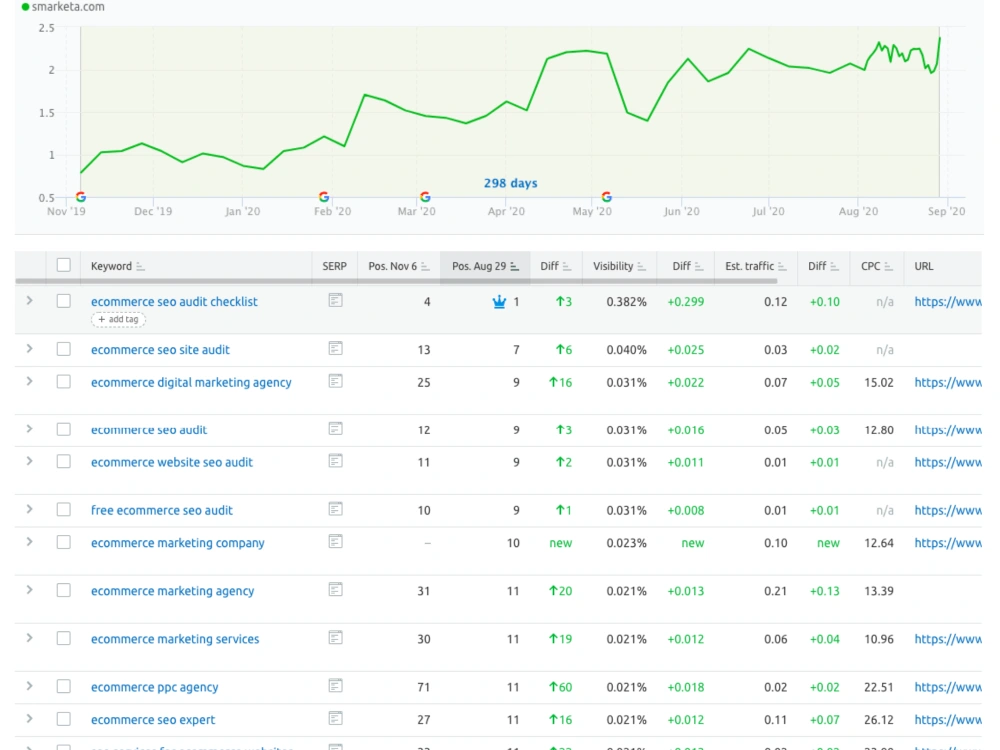
Task: Tick checkbox for free ecommerce seo audit
Action: (x=64, y=510)
